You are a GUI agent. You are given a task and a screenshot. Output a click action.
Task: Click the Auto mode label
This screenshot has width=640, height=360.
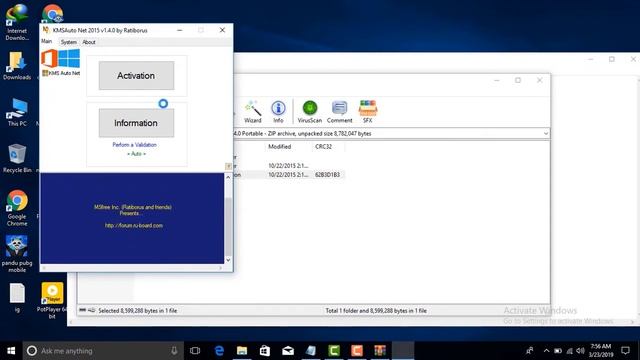click(136, 154)
